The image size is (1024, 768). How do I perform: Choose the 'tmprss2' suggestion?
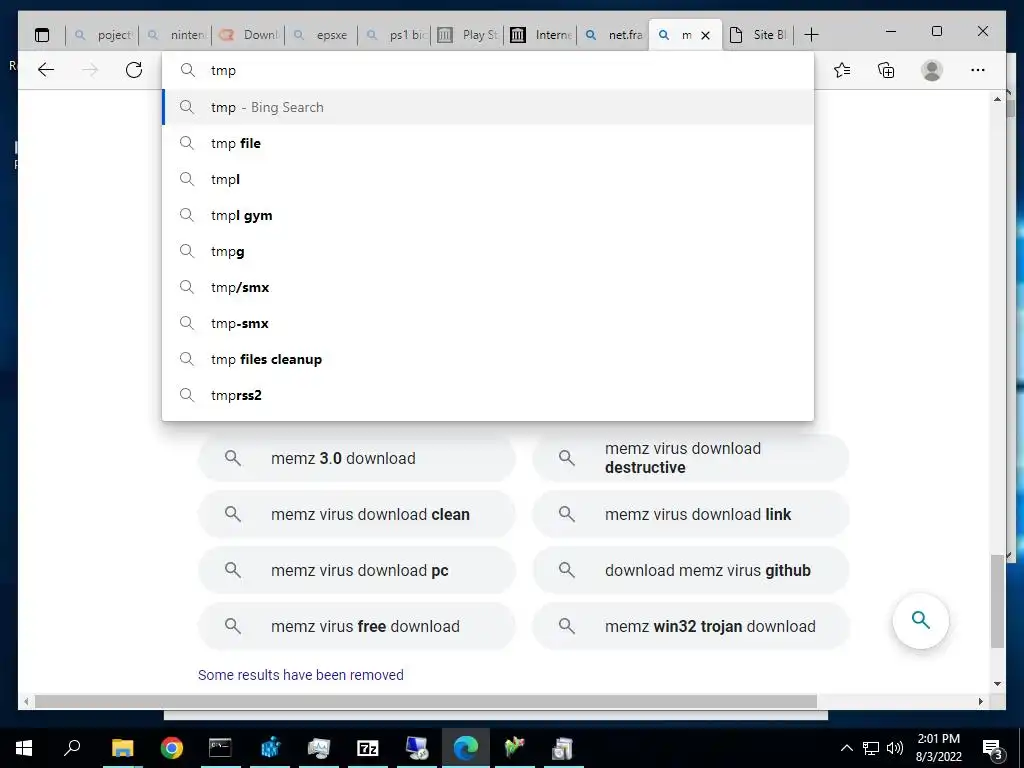click(x=488, y=395)
